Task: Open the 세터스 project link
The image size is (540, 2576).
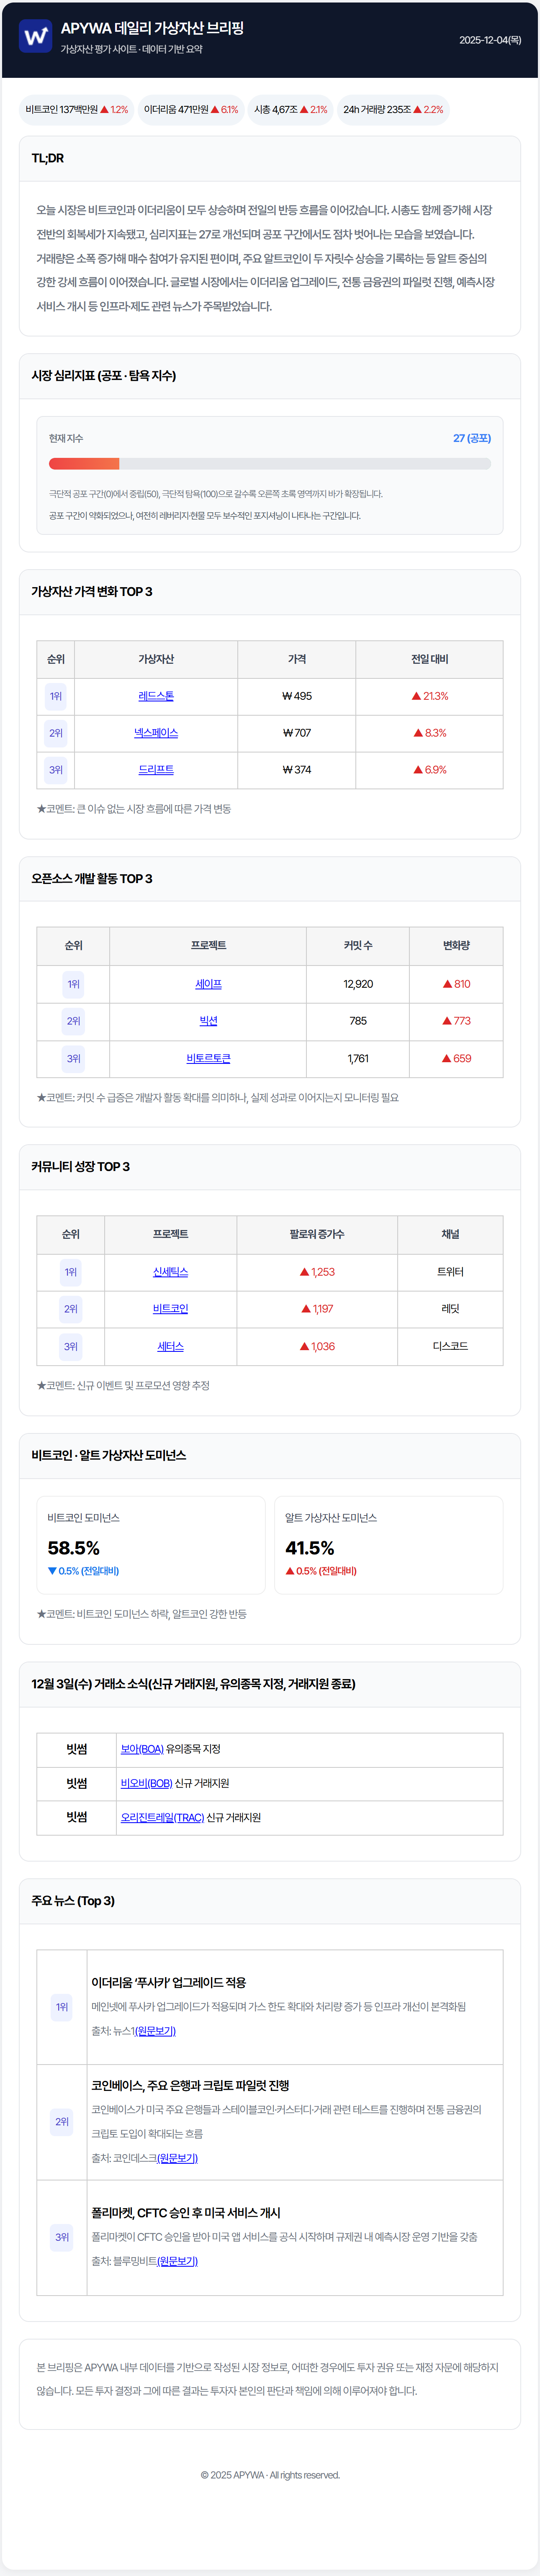Action: click(170, 1346)
